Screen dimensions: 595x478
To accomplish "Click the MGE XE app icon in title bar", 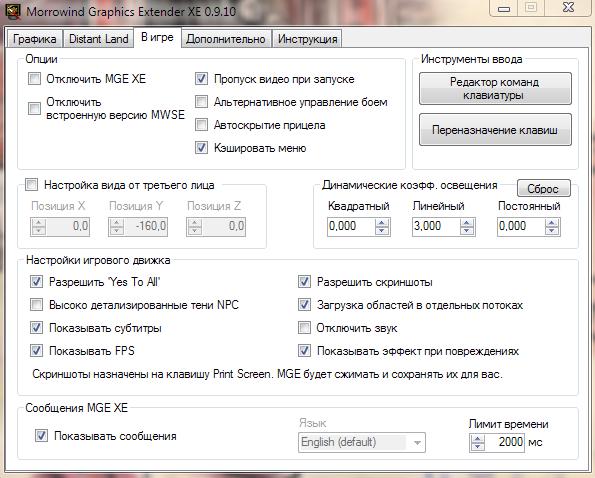I will [x=13, y=11].
